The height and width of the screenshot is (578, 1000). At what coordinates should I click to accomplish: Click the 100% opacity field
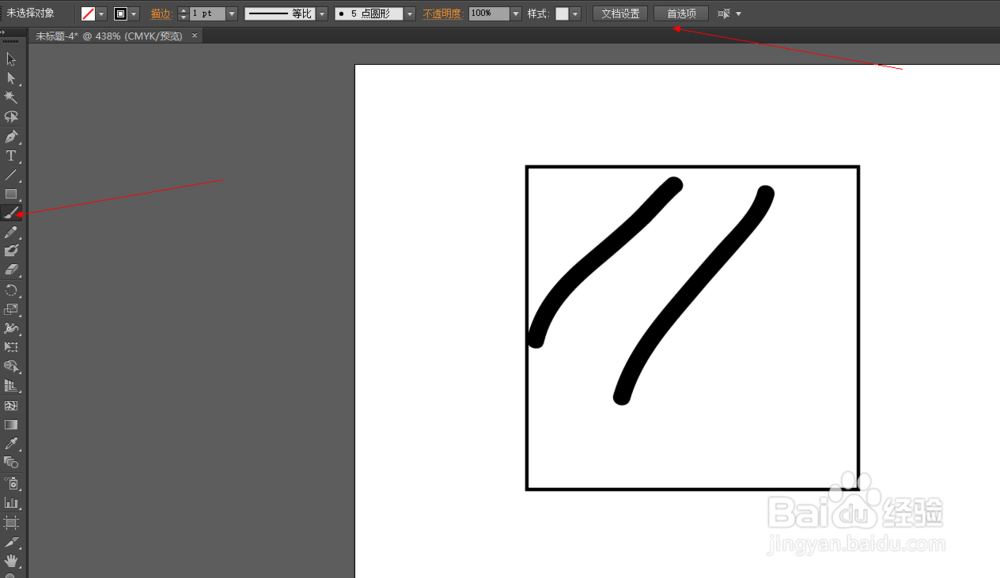click(x=489, y=13)
